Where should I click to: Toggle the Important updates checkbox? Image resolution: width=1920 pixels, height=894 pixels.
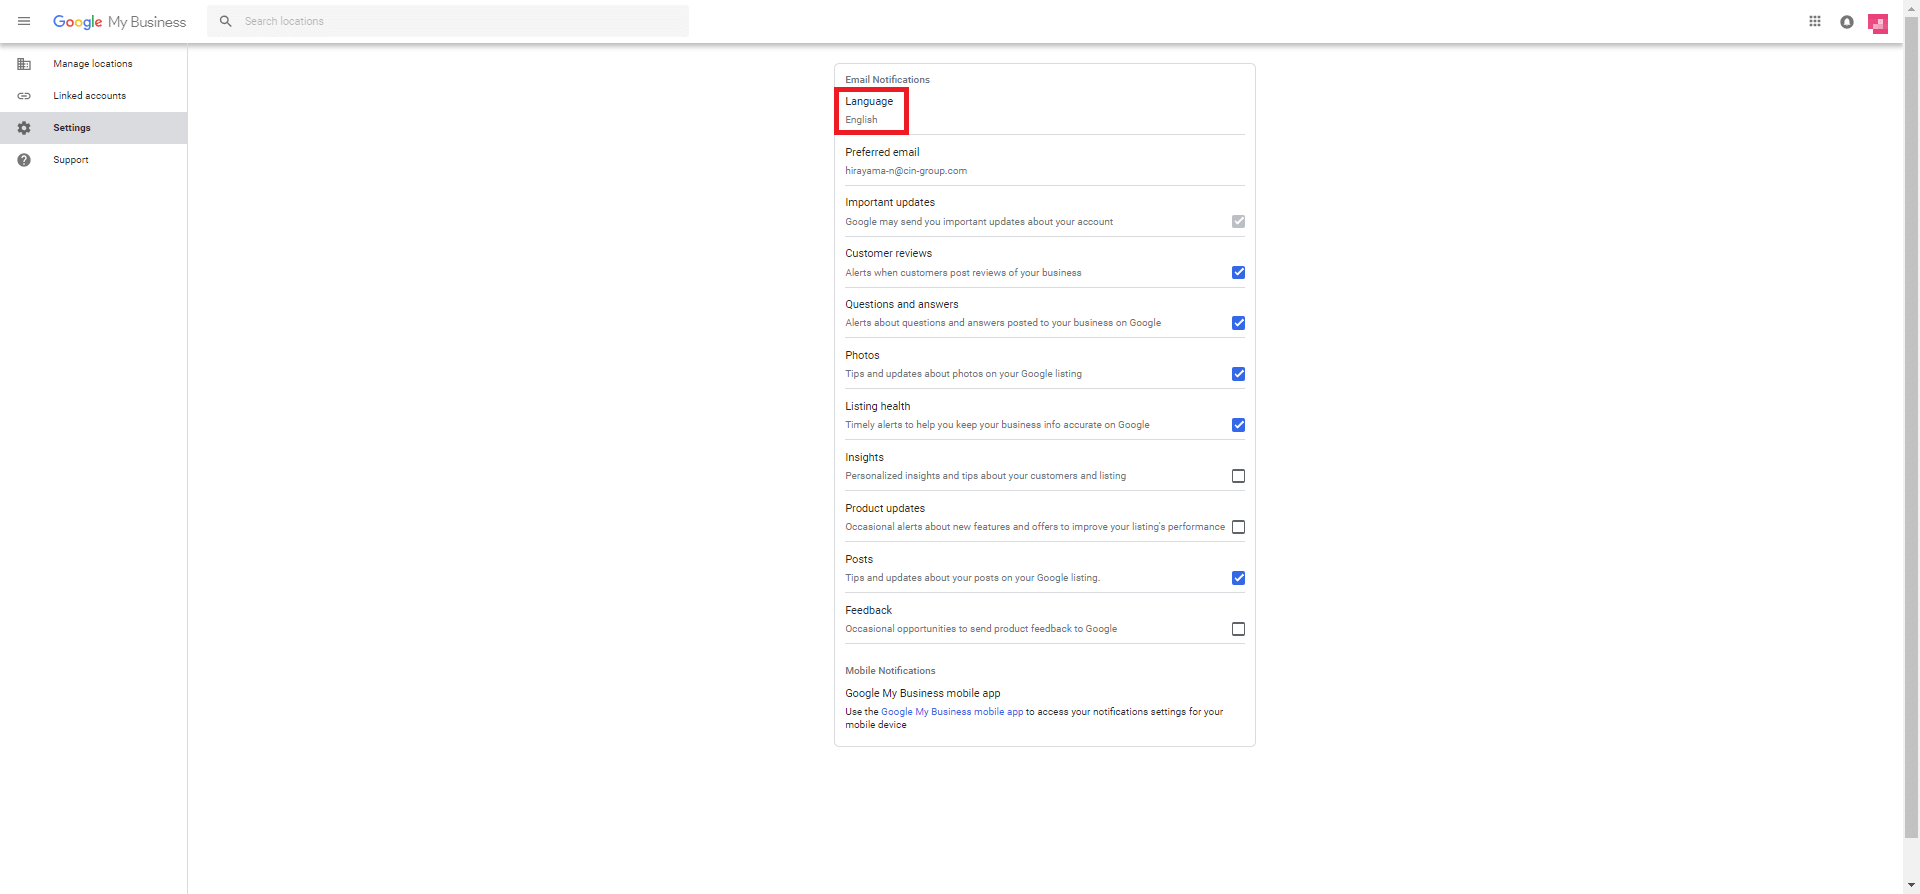(x=1238, y=222)
